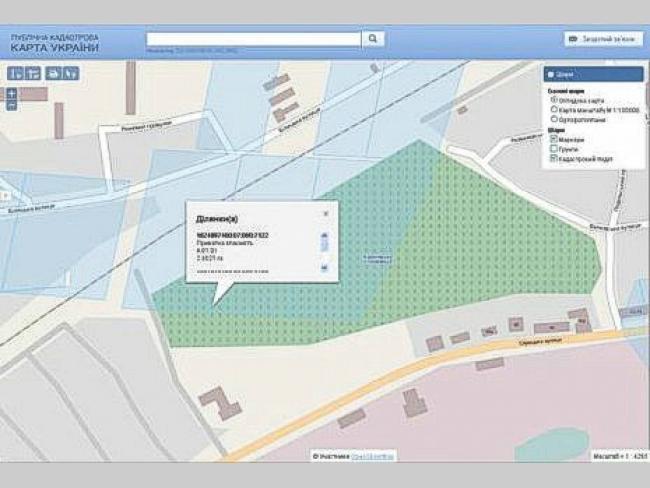Enable the Грунти layer checkbox

tap(554, 149)
